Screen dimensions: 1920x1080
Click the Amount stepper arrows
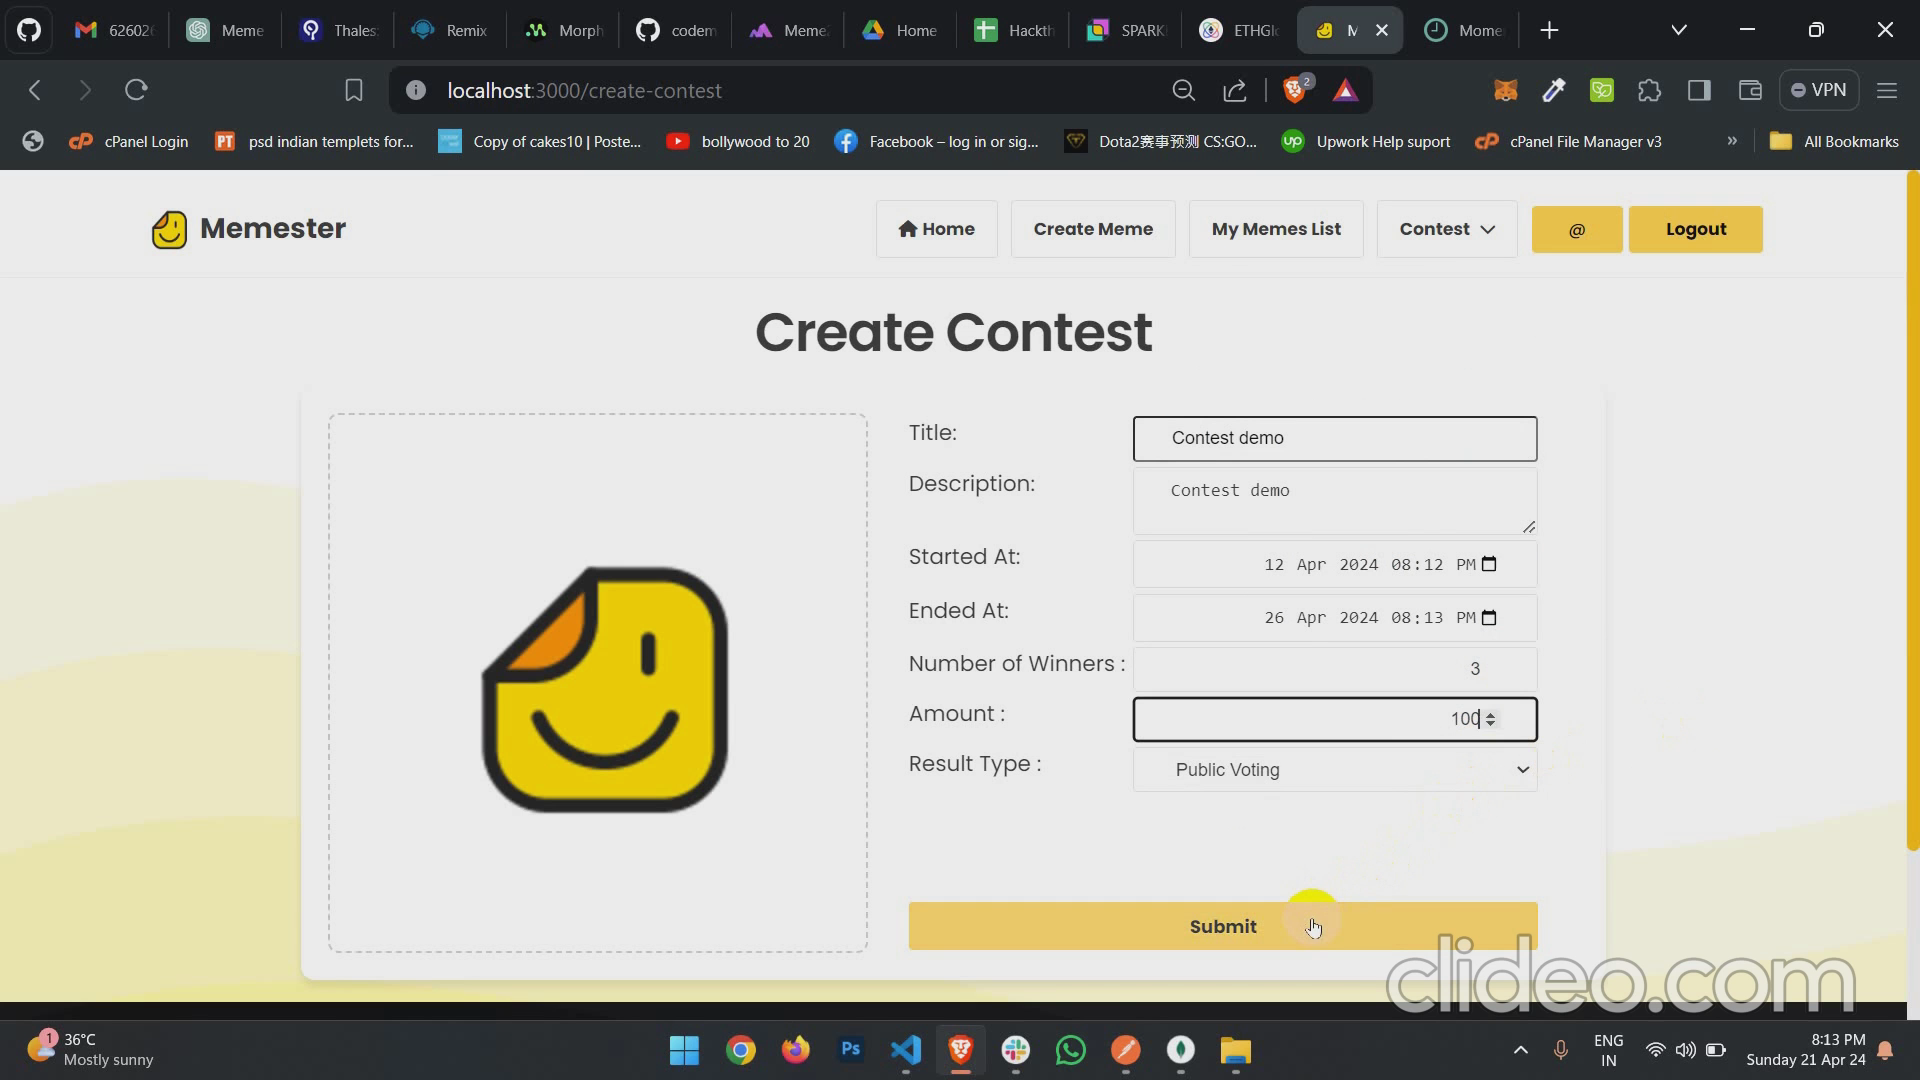[1490, 719]
